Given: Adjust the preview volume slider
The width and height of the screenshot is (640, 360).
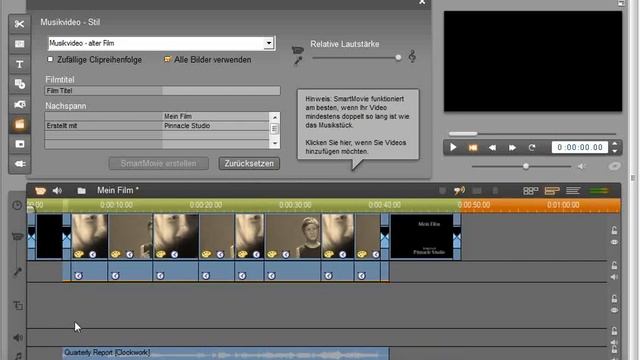Looking at the screenshot, I should tap(526, 166).
